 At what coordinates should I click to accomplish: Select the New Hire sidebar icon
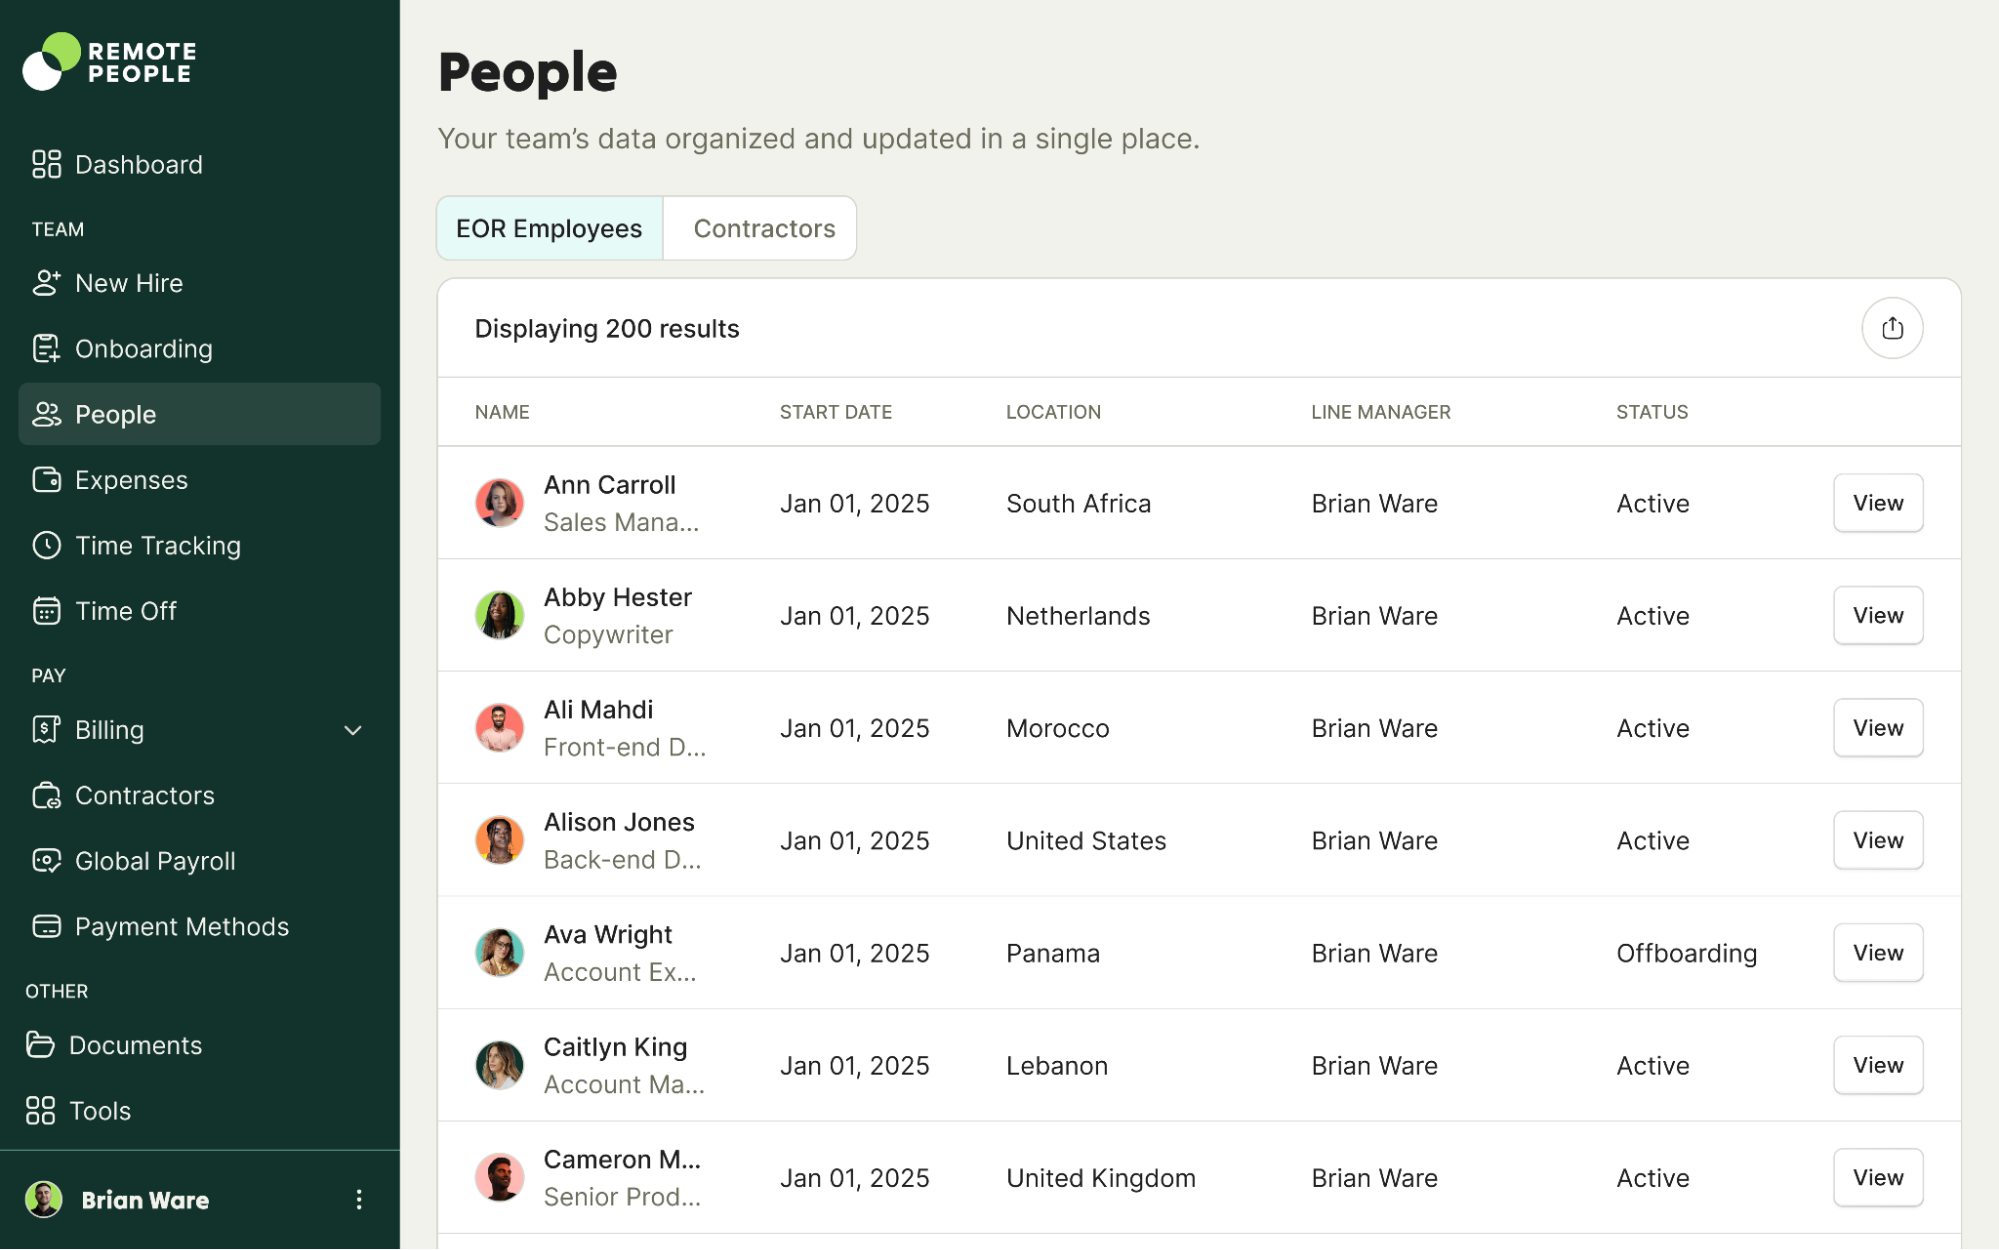46,283
